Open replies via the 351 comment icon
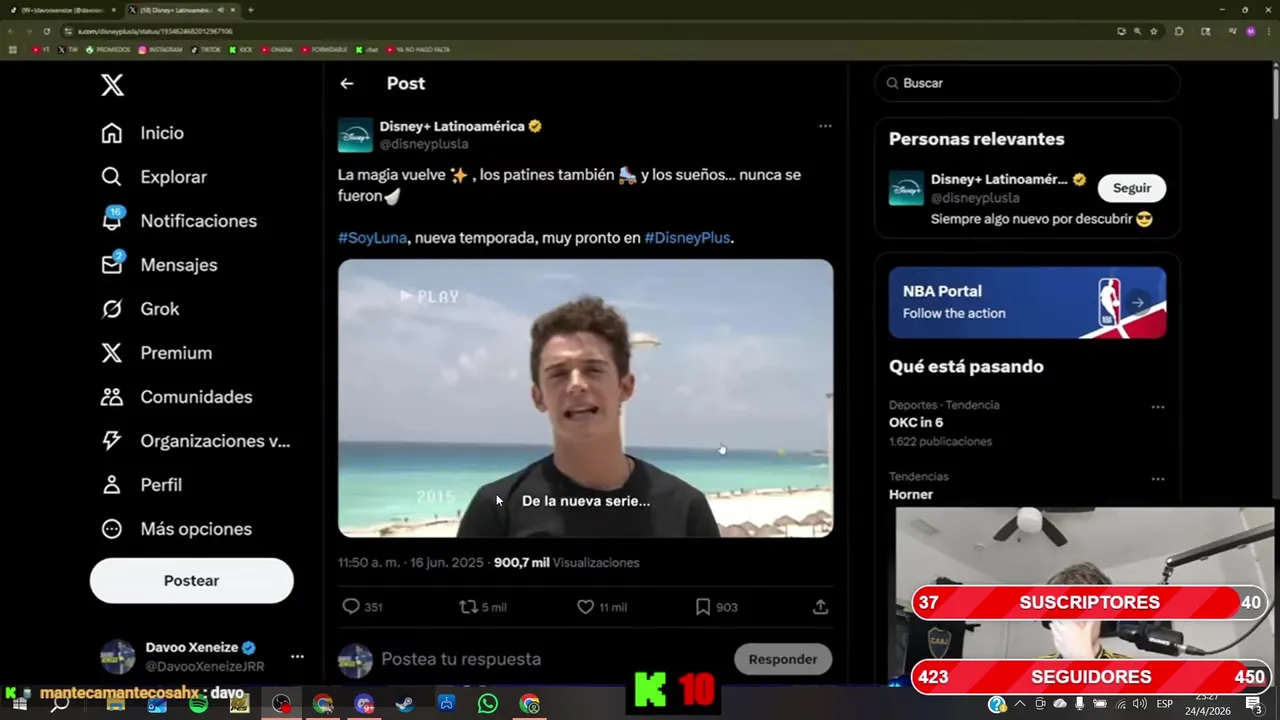 (x=362, y=607)
